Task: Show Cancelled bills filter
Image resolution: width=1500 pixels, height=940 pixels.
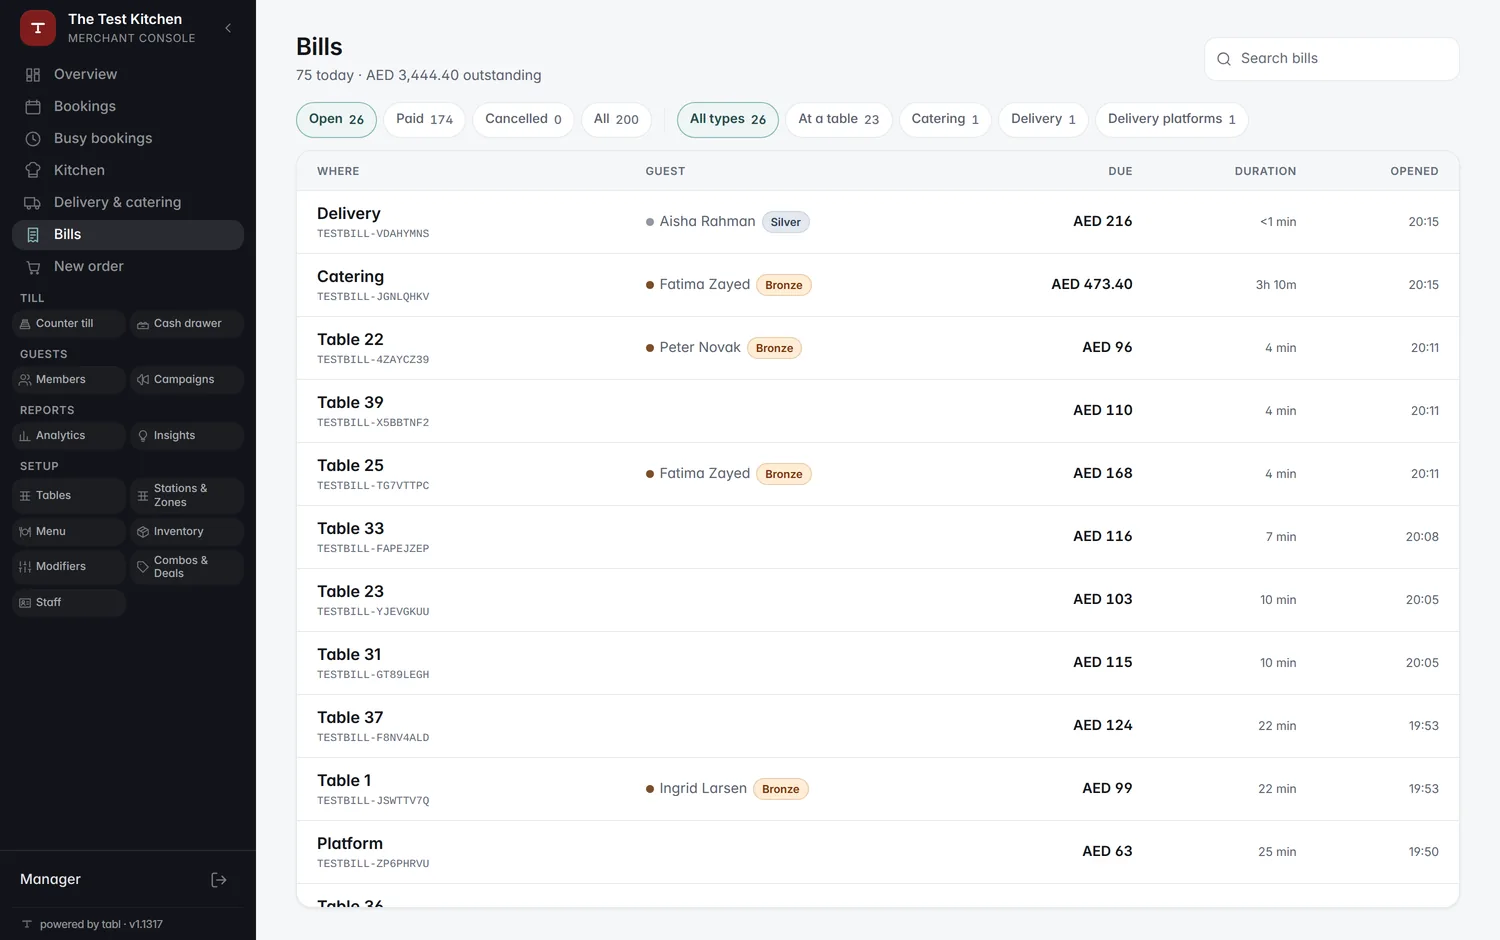Action: (523, 120)
